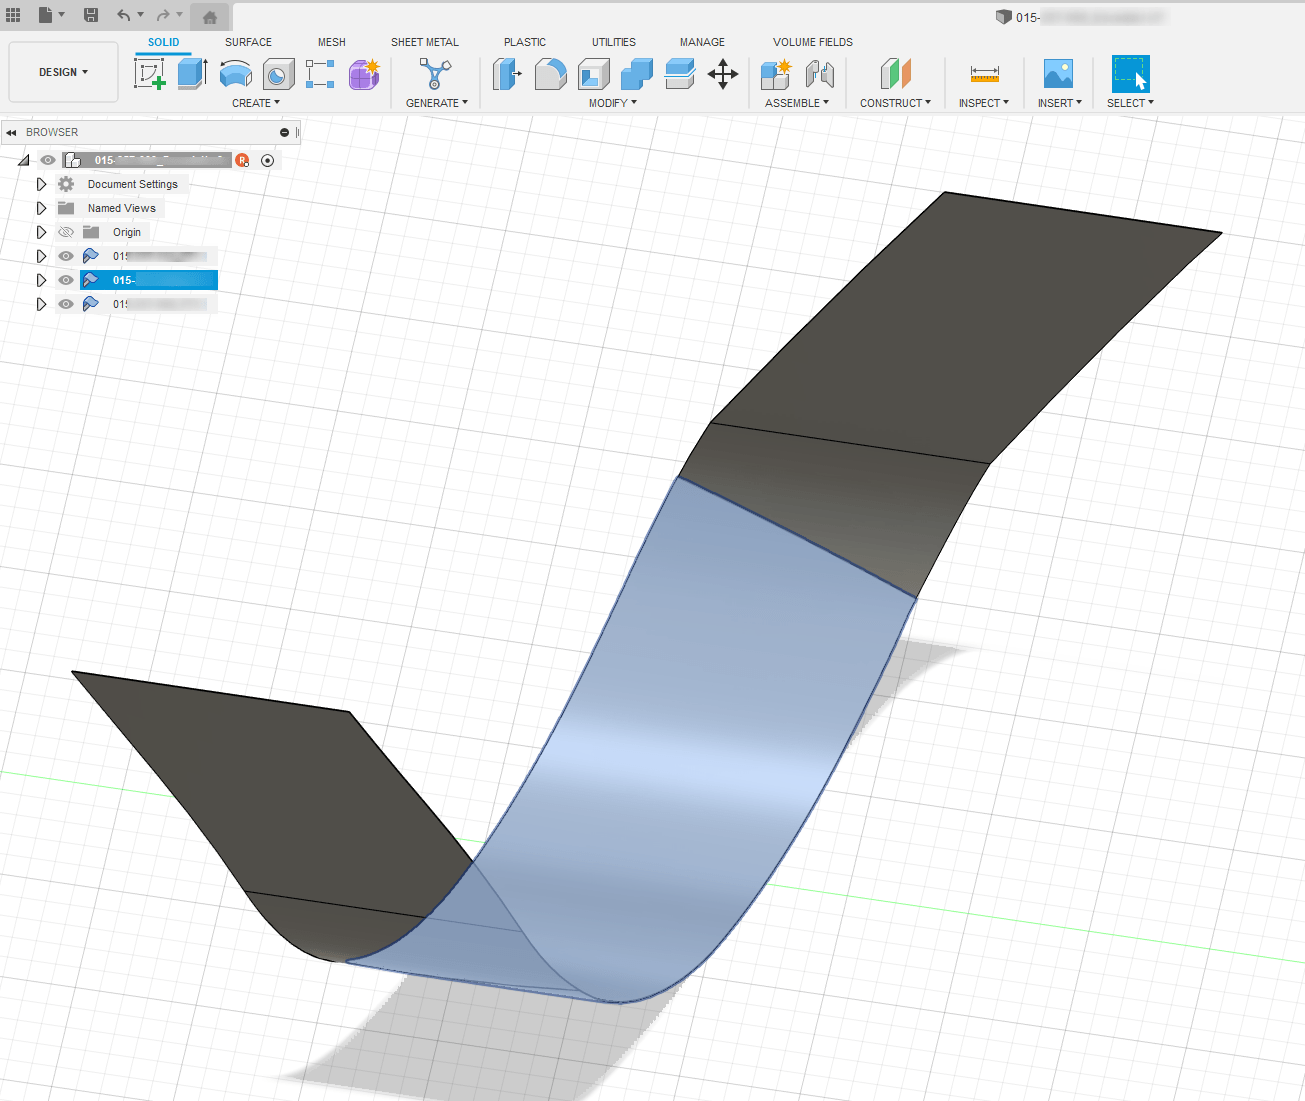Image resolution: width=1305 pixels, height=1101 pixels.
Task: Open the DESIGN workspace switcher
Action: click(x=63, y=71)
